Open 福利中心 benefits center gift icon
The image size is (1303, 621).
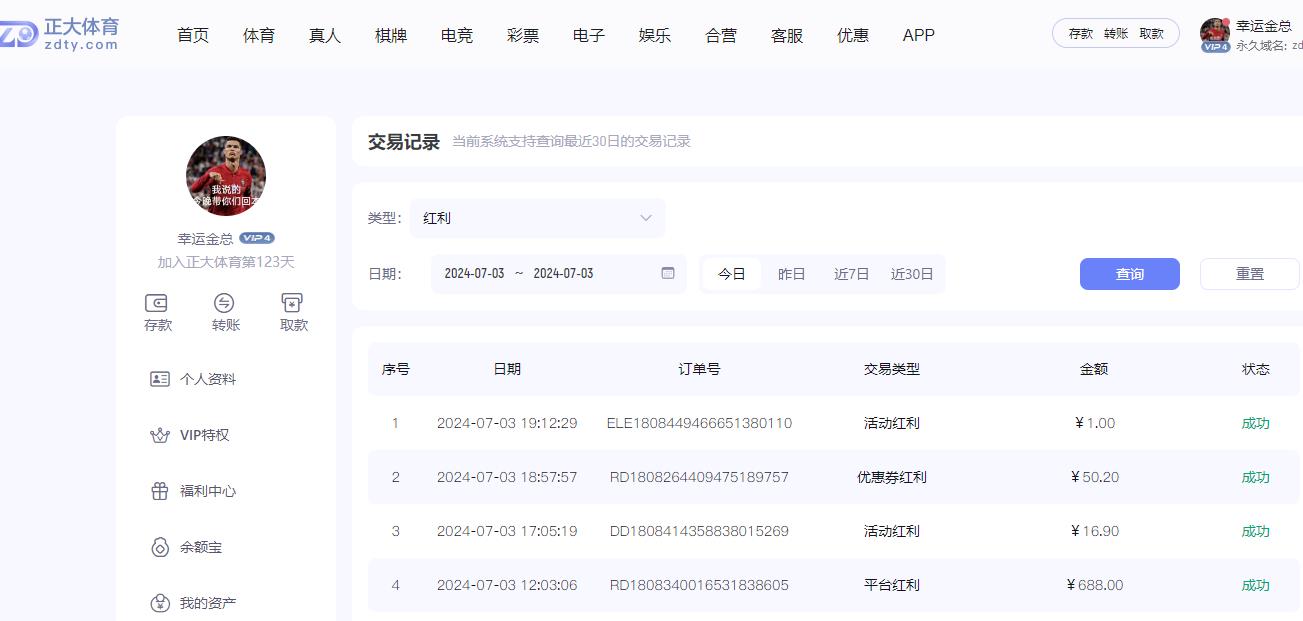(x=159, y=491)
